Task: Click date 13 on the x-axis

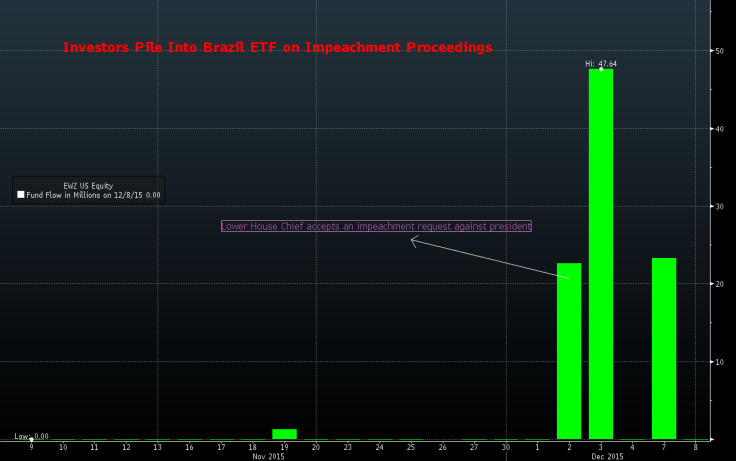Action: tap(157, 446)
